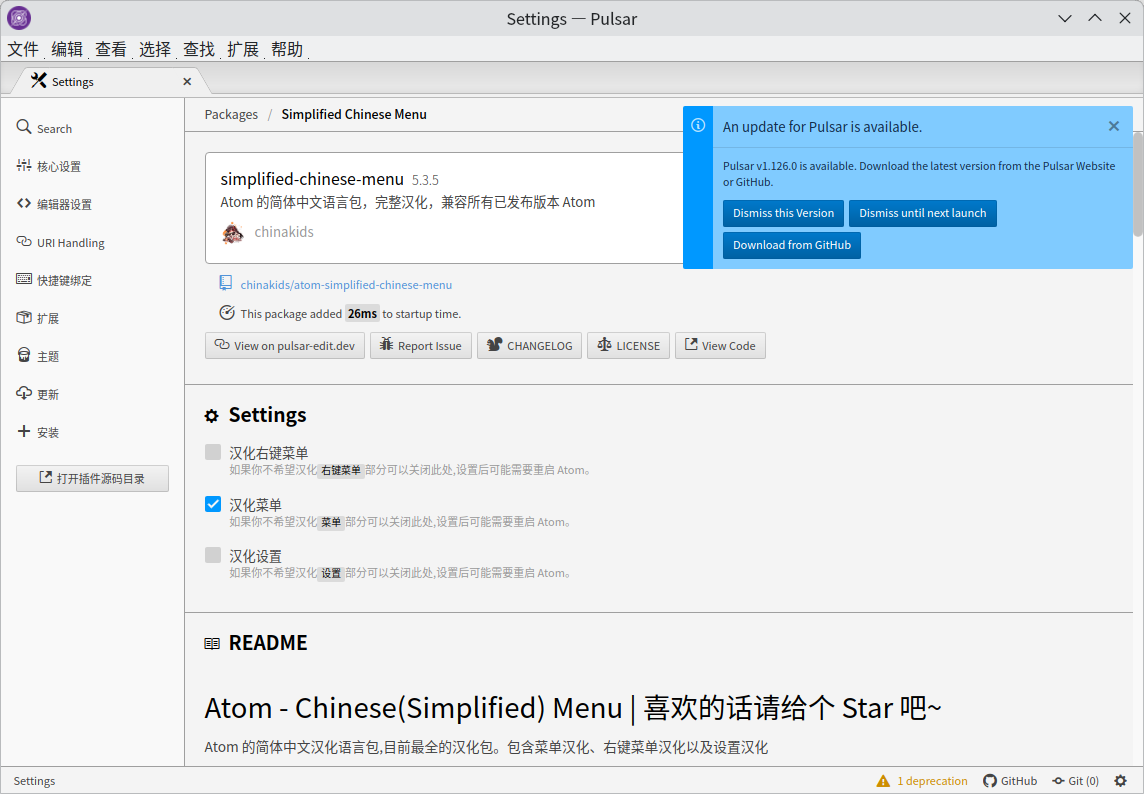Click the README book icon
Viewport: 1144px width, 794px height.
point(212,644)
